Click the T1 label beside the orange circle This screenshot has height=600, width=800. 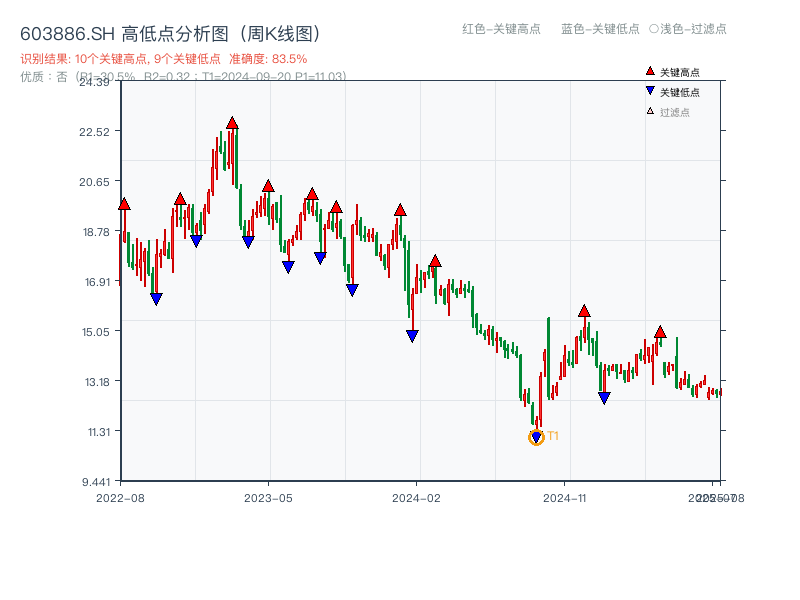point(553,435)
